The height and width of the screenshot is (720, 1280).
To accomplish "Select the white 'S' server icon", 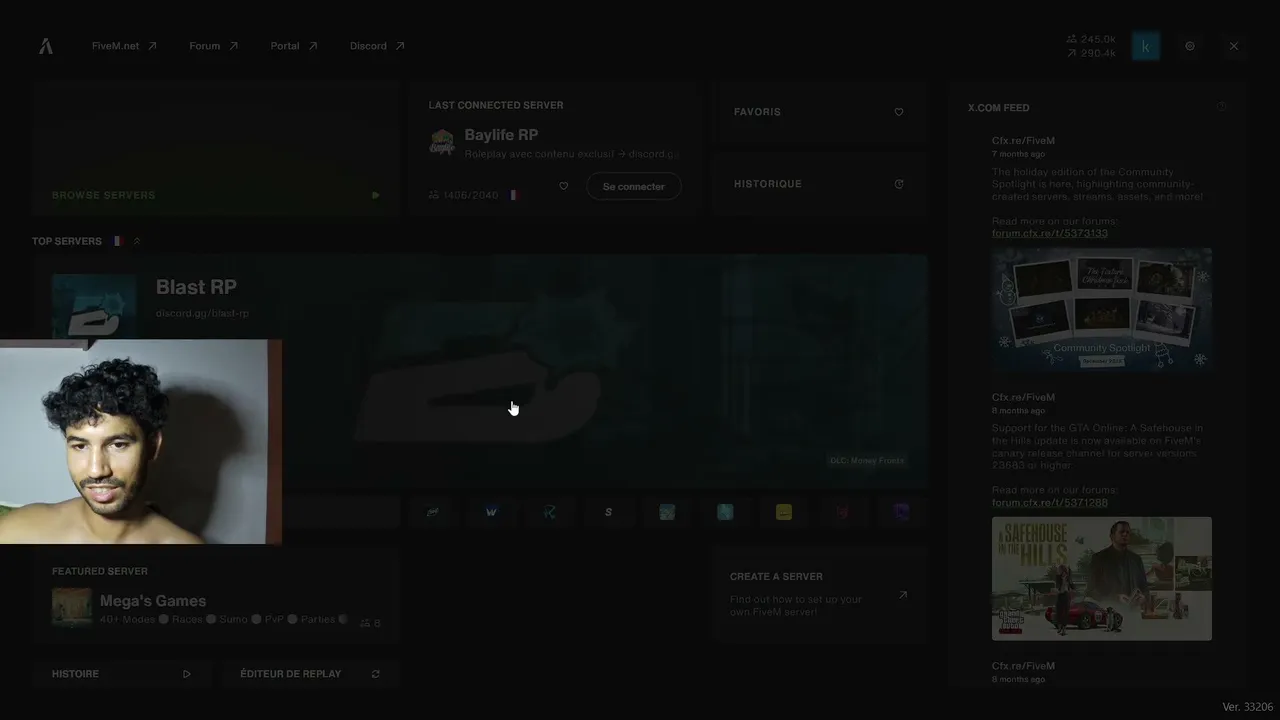I will [608, 512].
